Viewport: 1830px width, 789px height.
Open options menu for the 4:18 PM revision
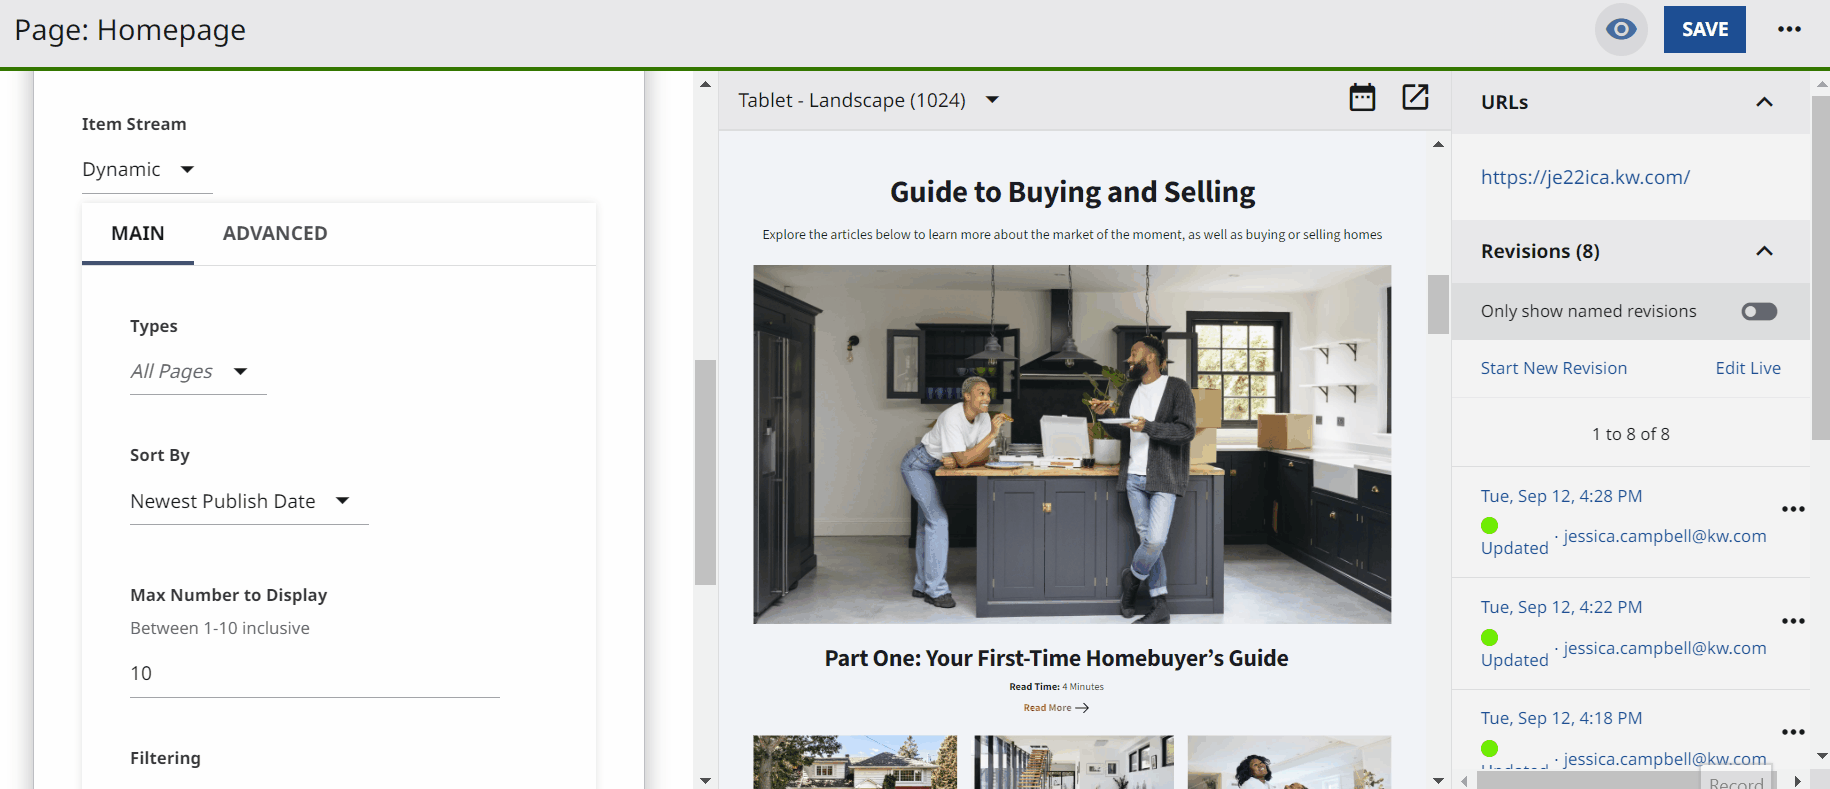click(1793, 732)
